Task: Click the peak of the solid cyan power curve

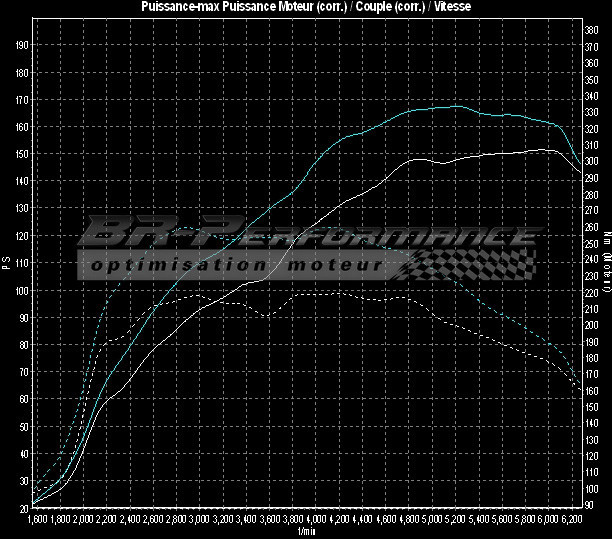Action: point(456,105)
